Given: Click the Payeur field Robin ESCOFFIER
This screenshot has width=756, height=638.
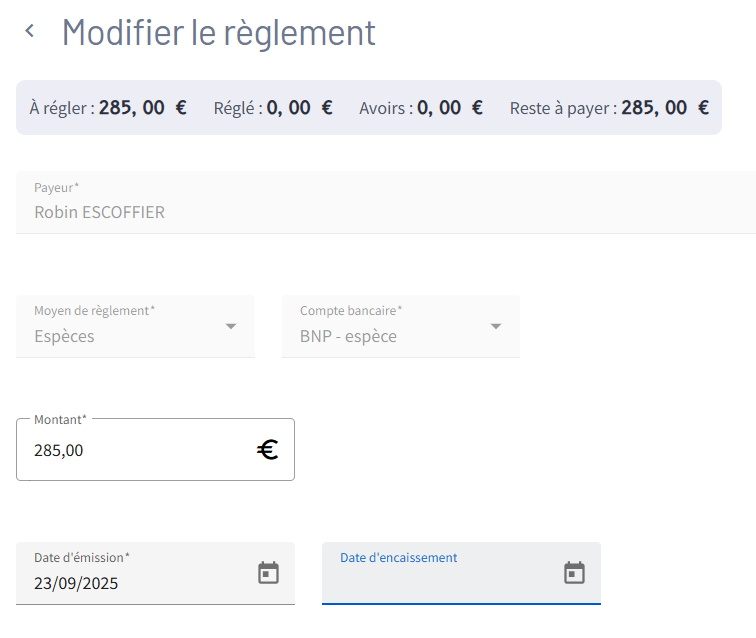Looking at the screenshot, I should [99, 212].
